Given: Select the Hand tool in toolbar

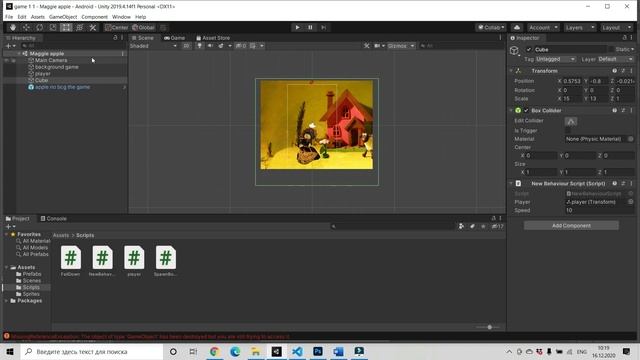Looking at the screenshot, I should 13,27.
